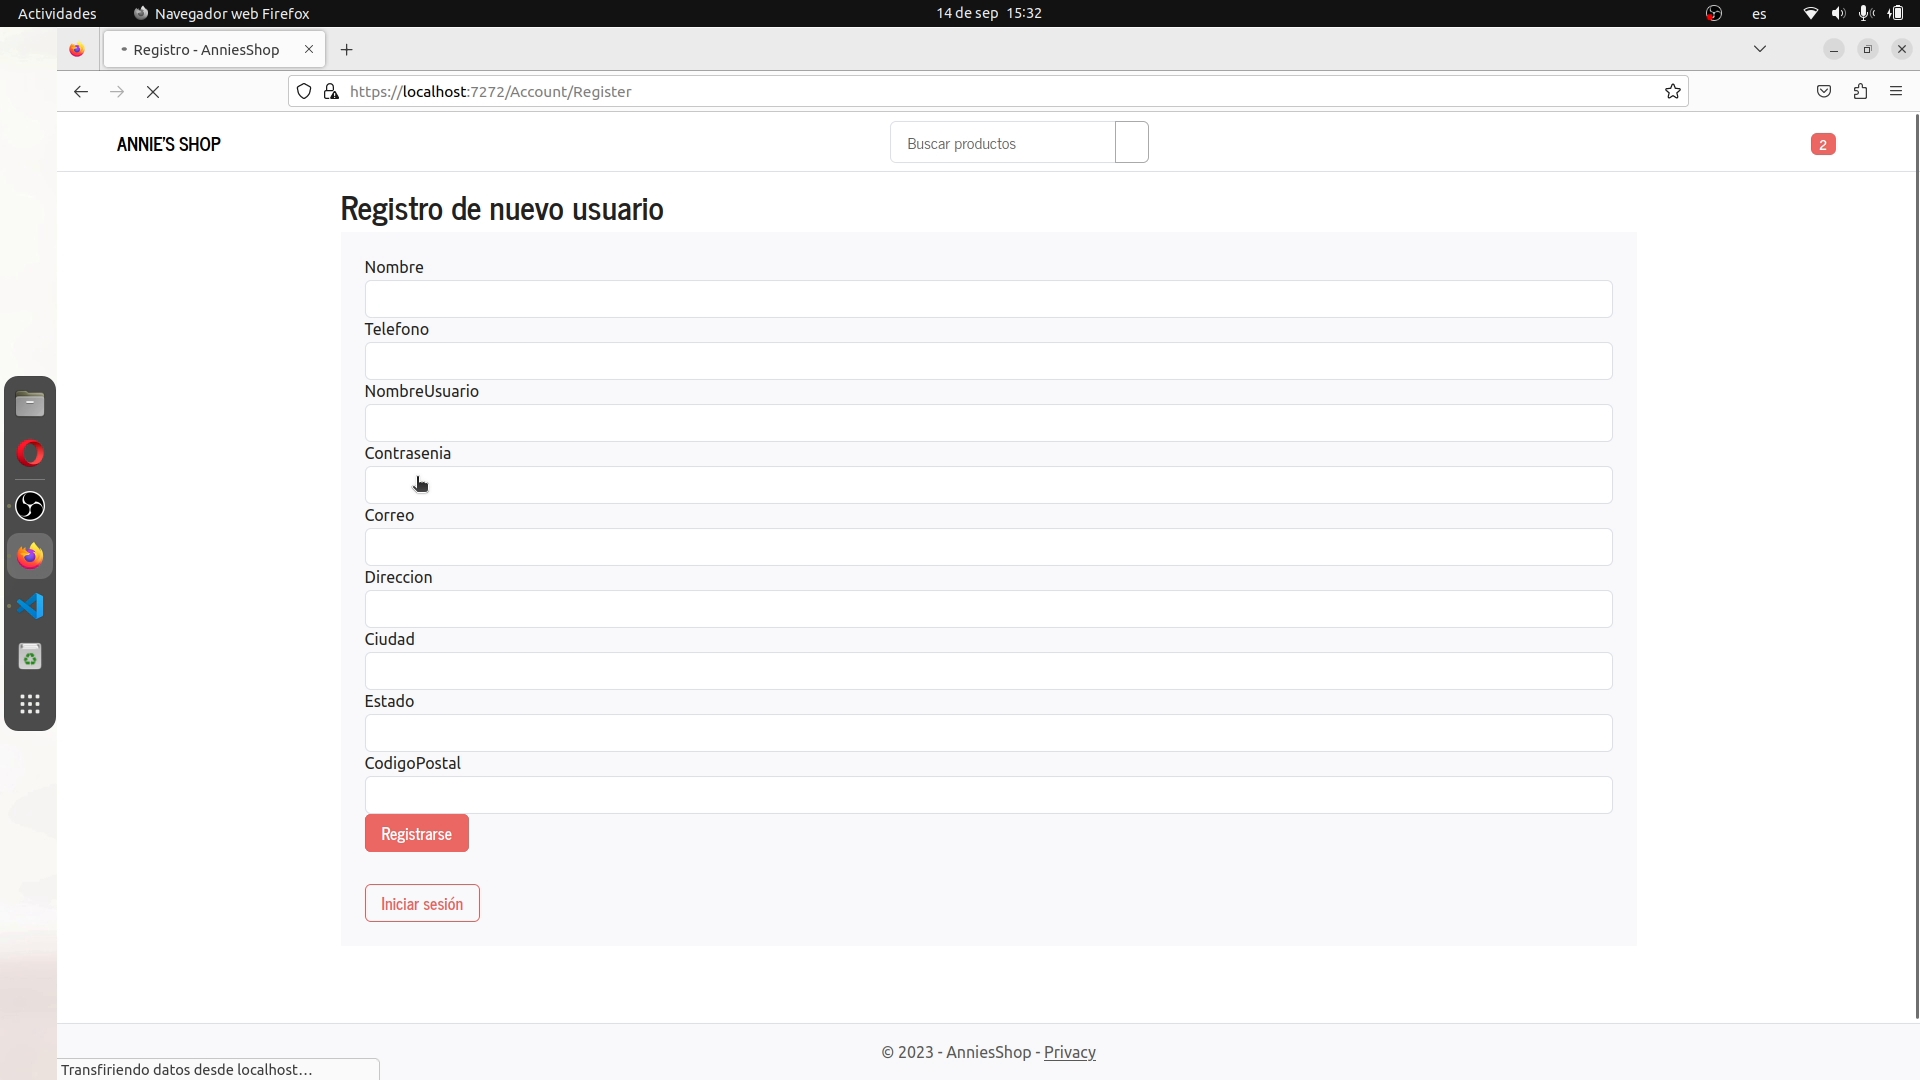Open tracking protection shield icon
Viewport: 1920px width, 1080px height.
[x=304, y=91]
